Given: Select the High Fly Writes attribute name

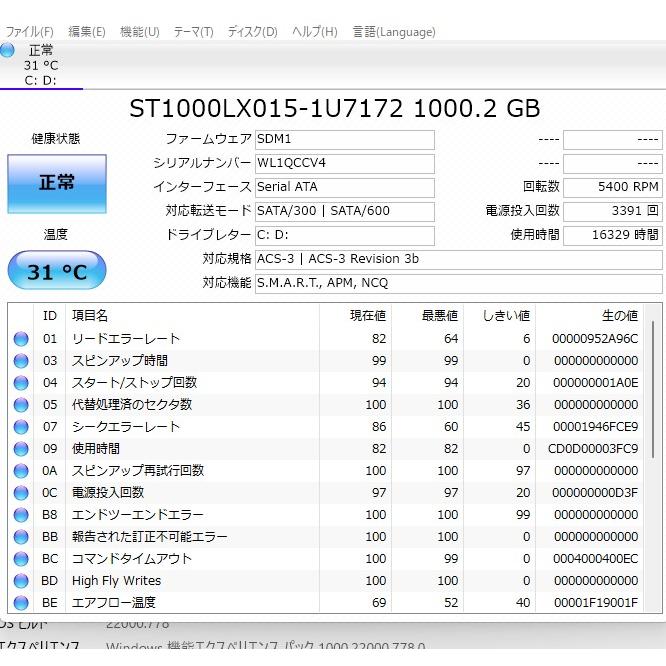Looking at the screenshot, I should click(116, 581).
